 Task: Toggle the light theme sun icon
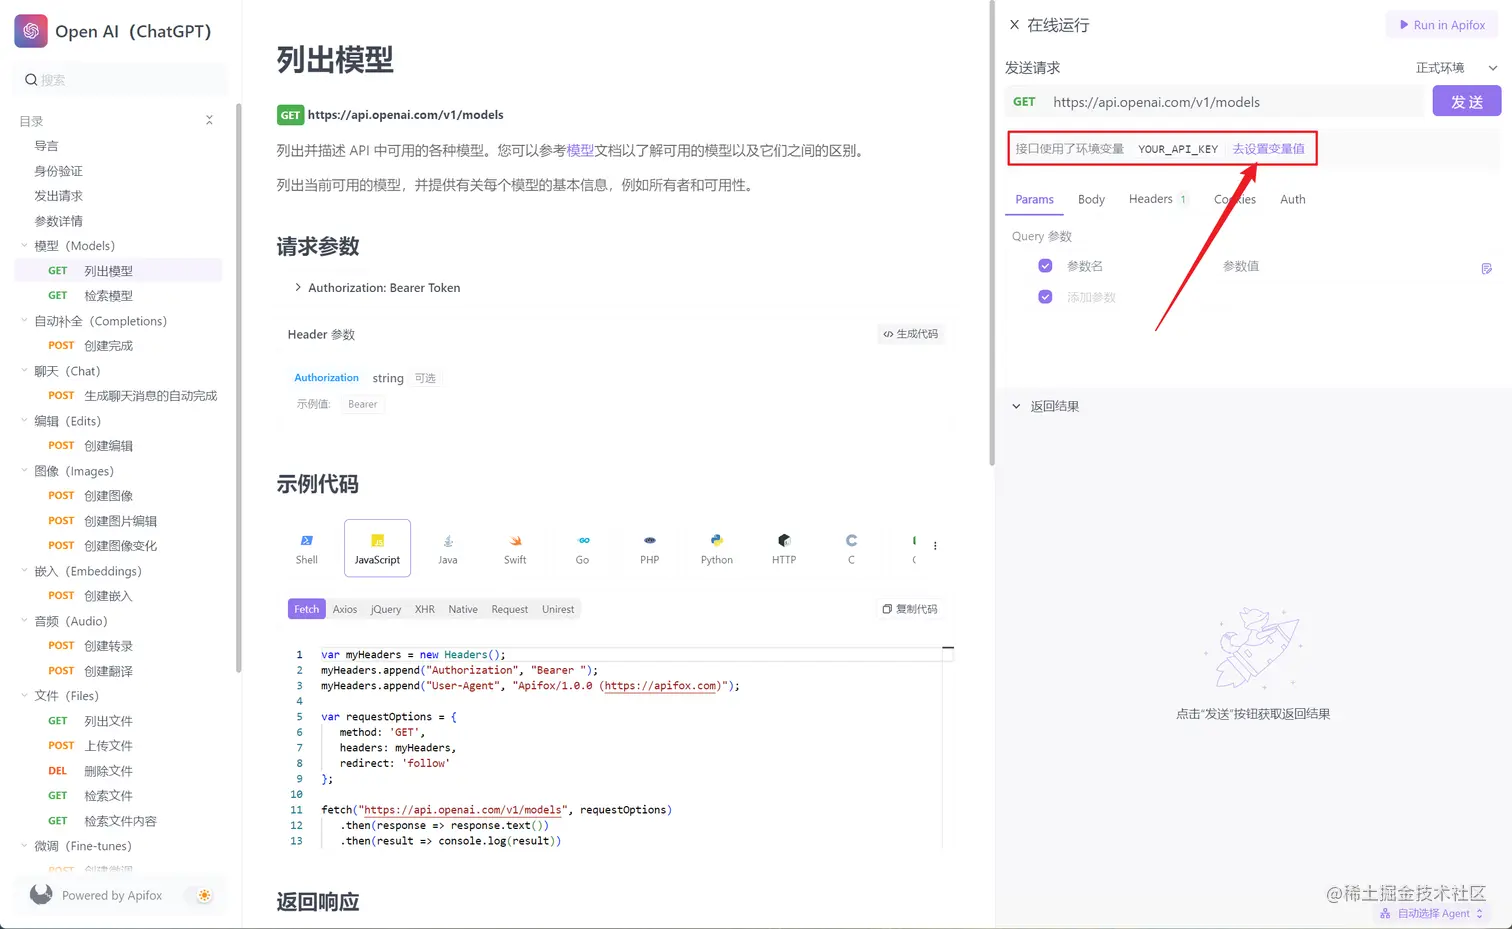[204, 895]
